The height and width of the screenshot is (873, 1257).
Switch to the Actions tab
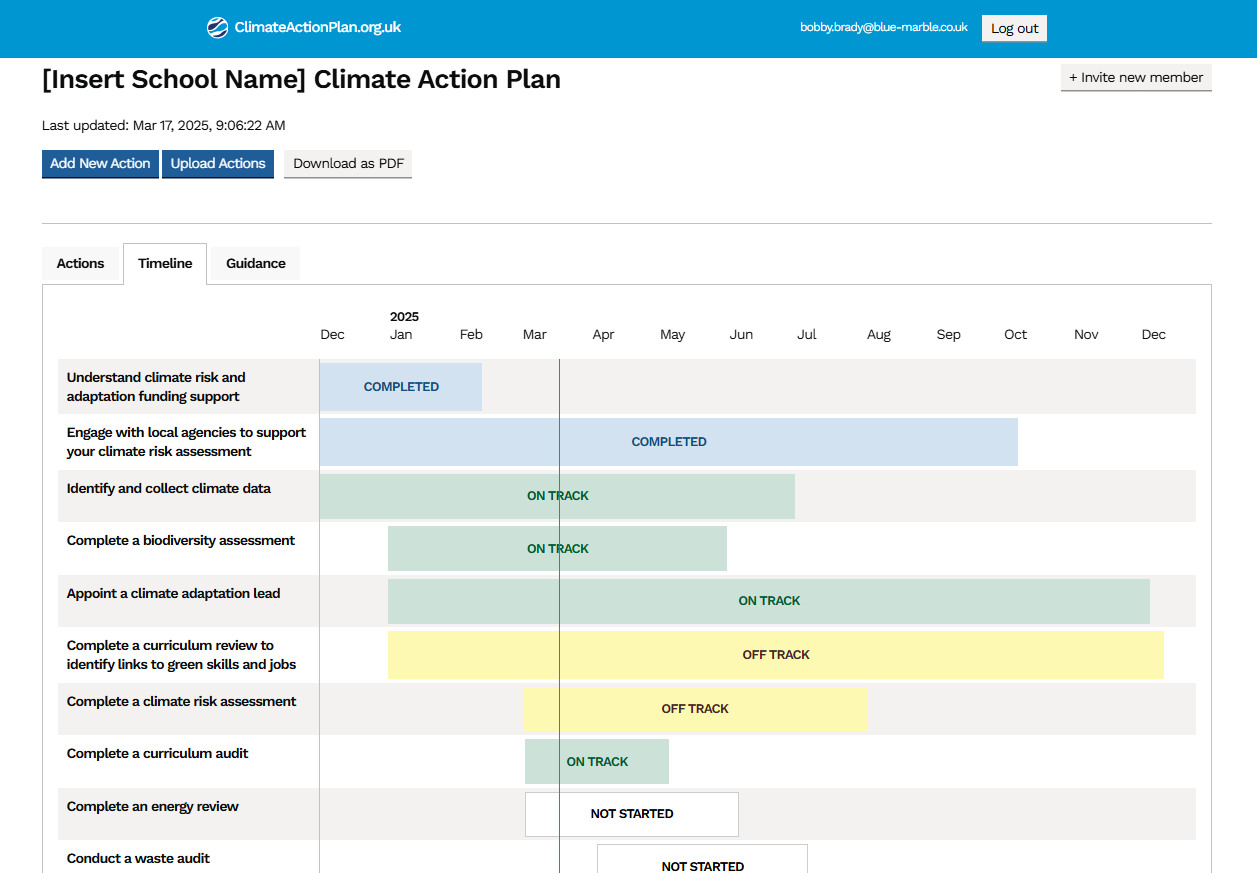point(80,264)
